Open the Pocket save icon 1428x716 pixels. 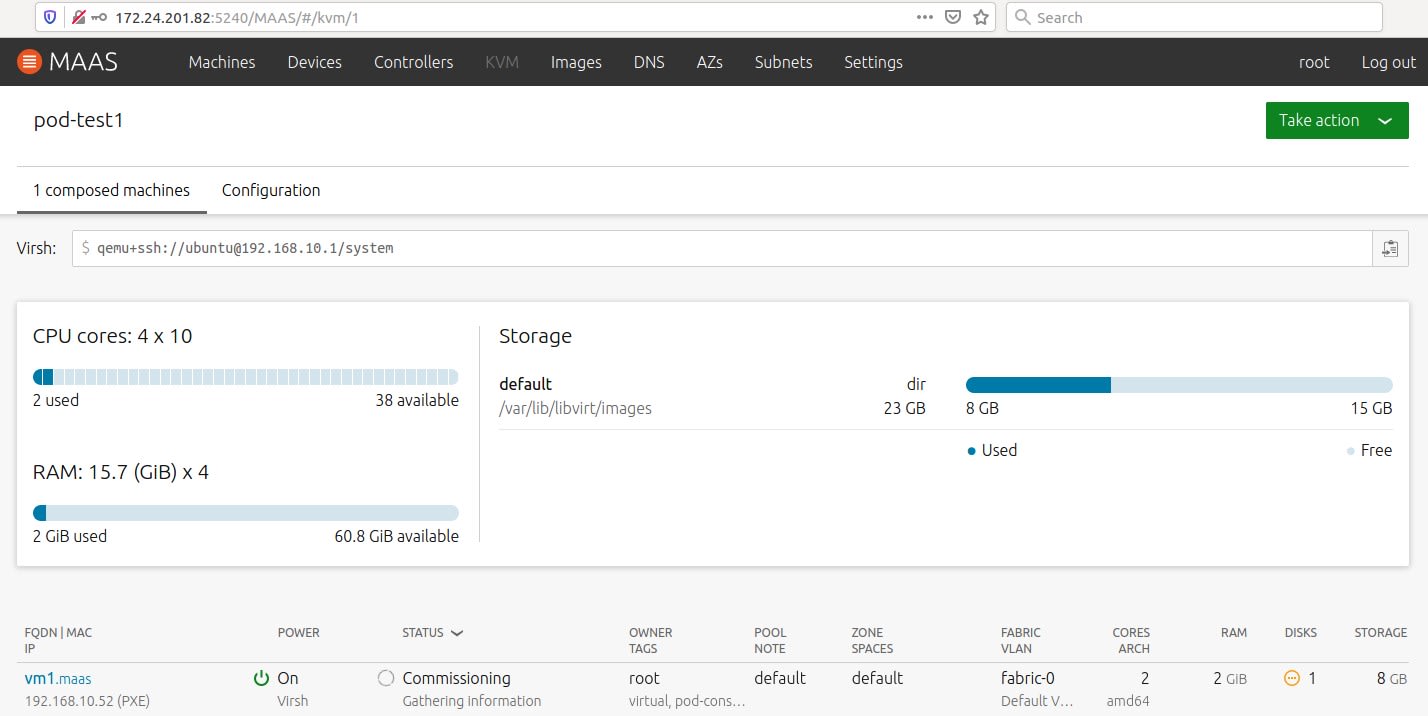(x=954, y=17)
